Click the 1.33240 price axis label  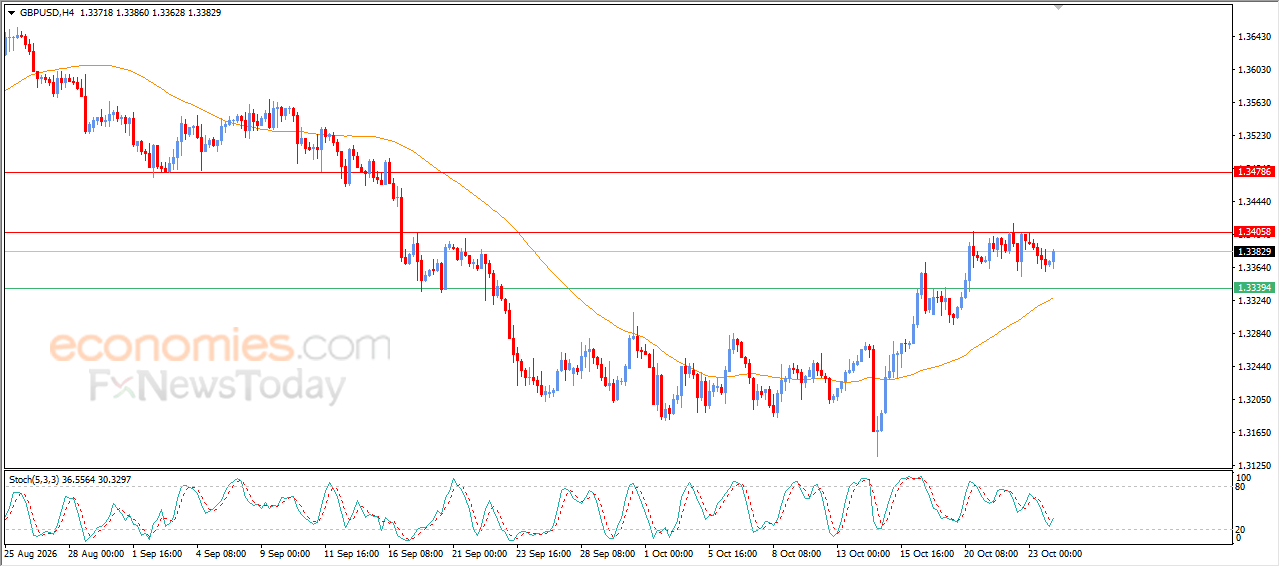(1254, 301)
